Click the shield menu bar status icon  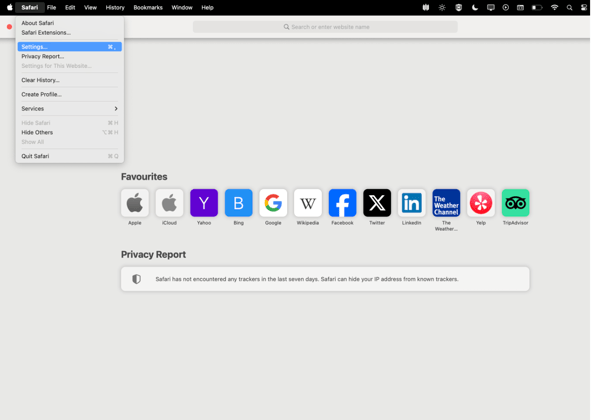(458, 7)
